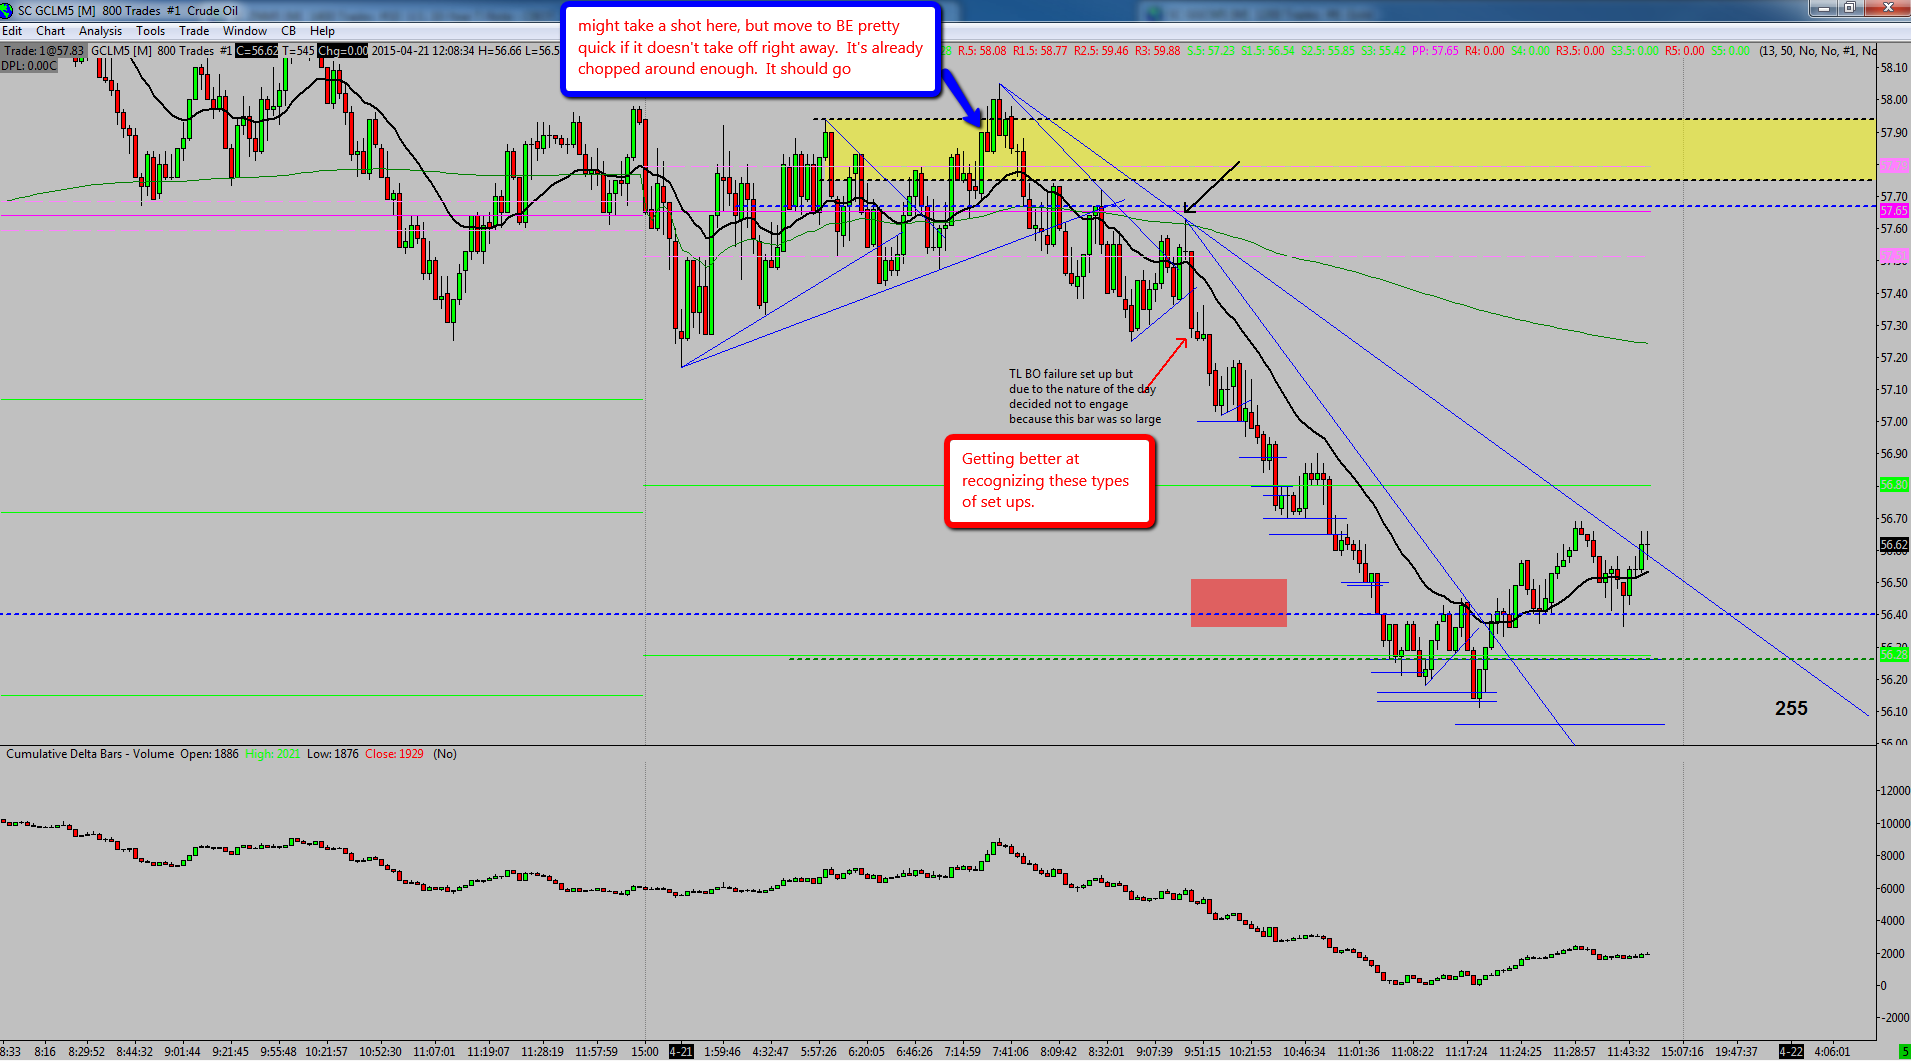Click the '11:43:32' label on the time axis

[1629, 1052]
